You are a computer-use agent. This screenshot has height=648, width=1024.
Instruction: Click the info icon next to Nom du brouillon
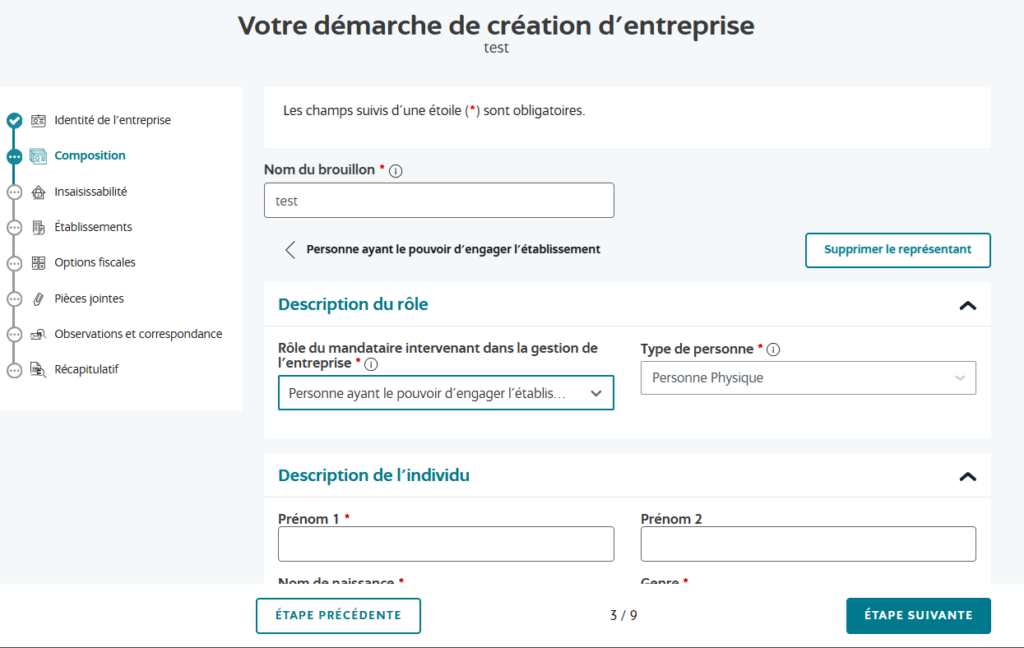396,171
